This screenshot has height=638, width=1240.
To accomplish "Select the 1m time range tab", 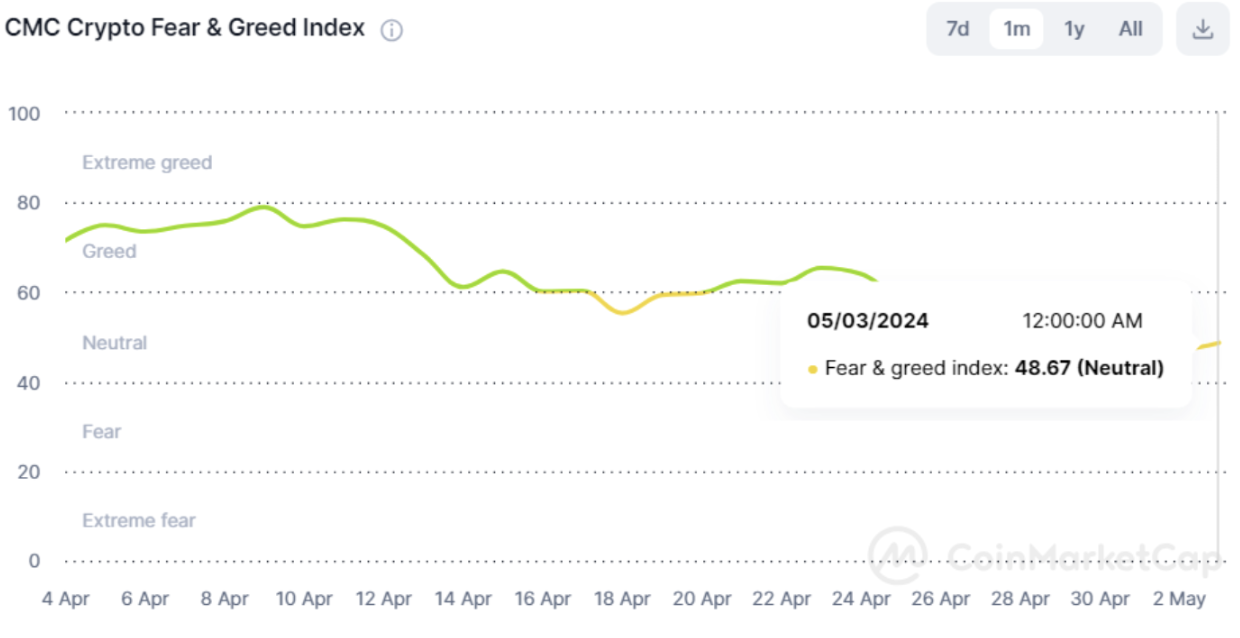I will pyautogui.click(x=1016, y=29).
